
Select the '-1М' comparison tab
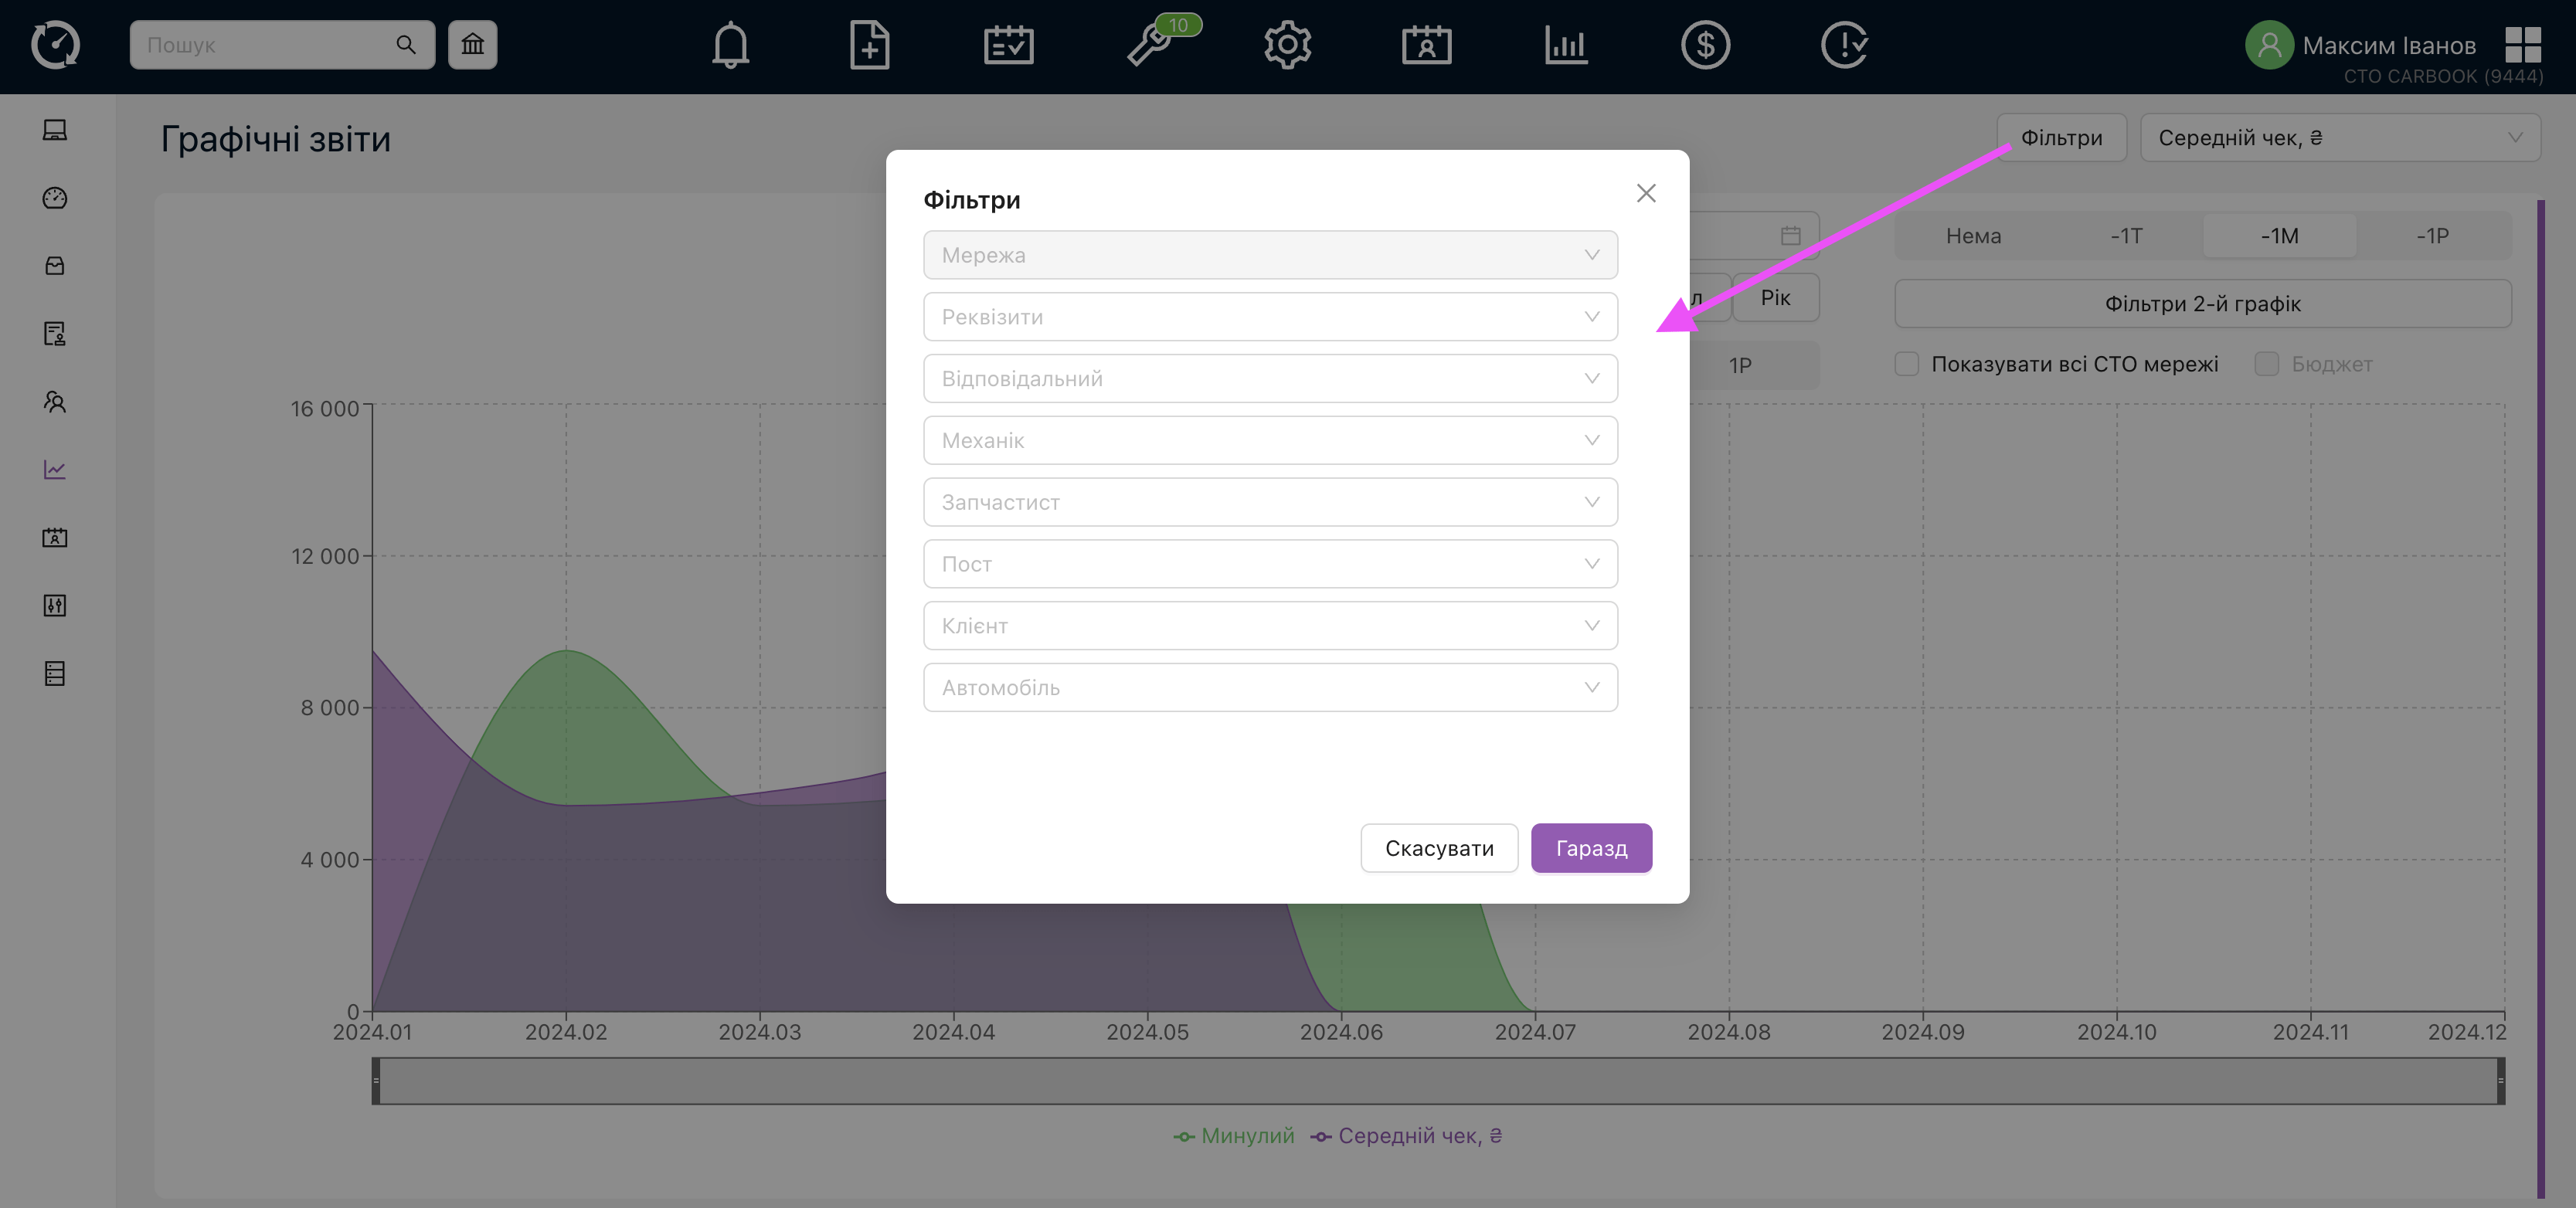tap(2279, 236)
